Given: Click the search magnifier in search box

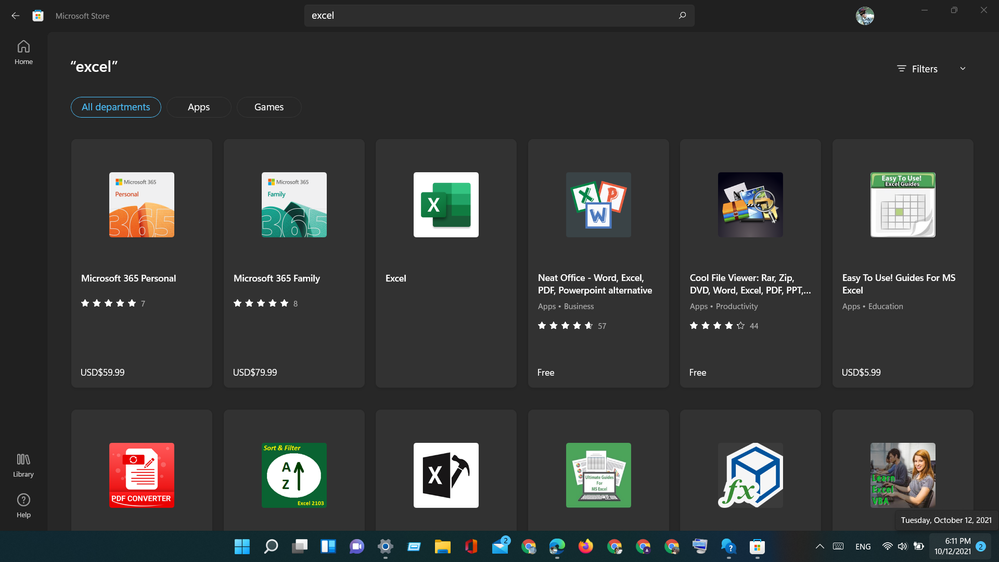Looking at the screenshot, I should (x=682, y=15).
